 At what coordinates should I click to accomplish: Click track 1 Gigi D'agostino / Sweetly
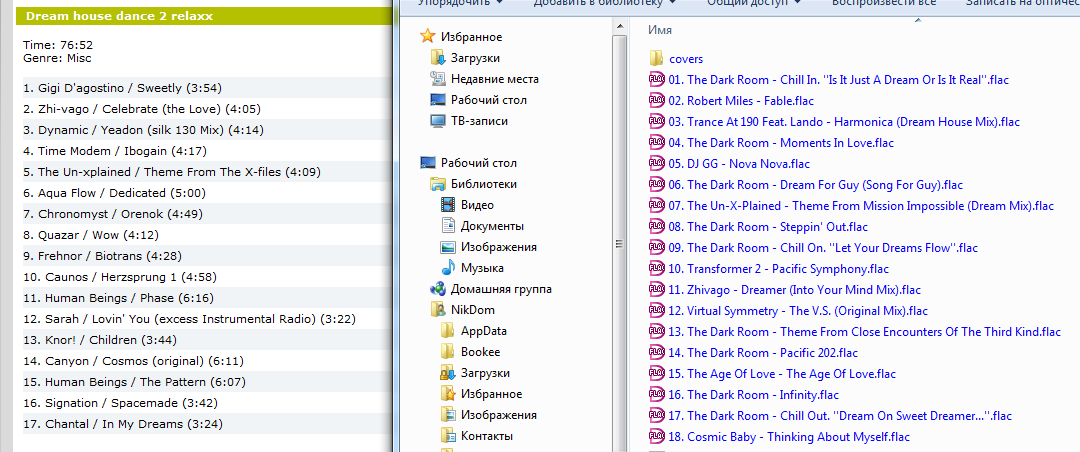coord(123,88)
